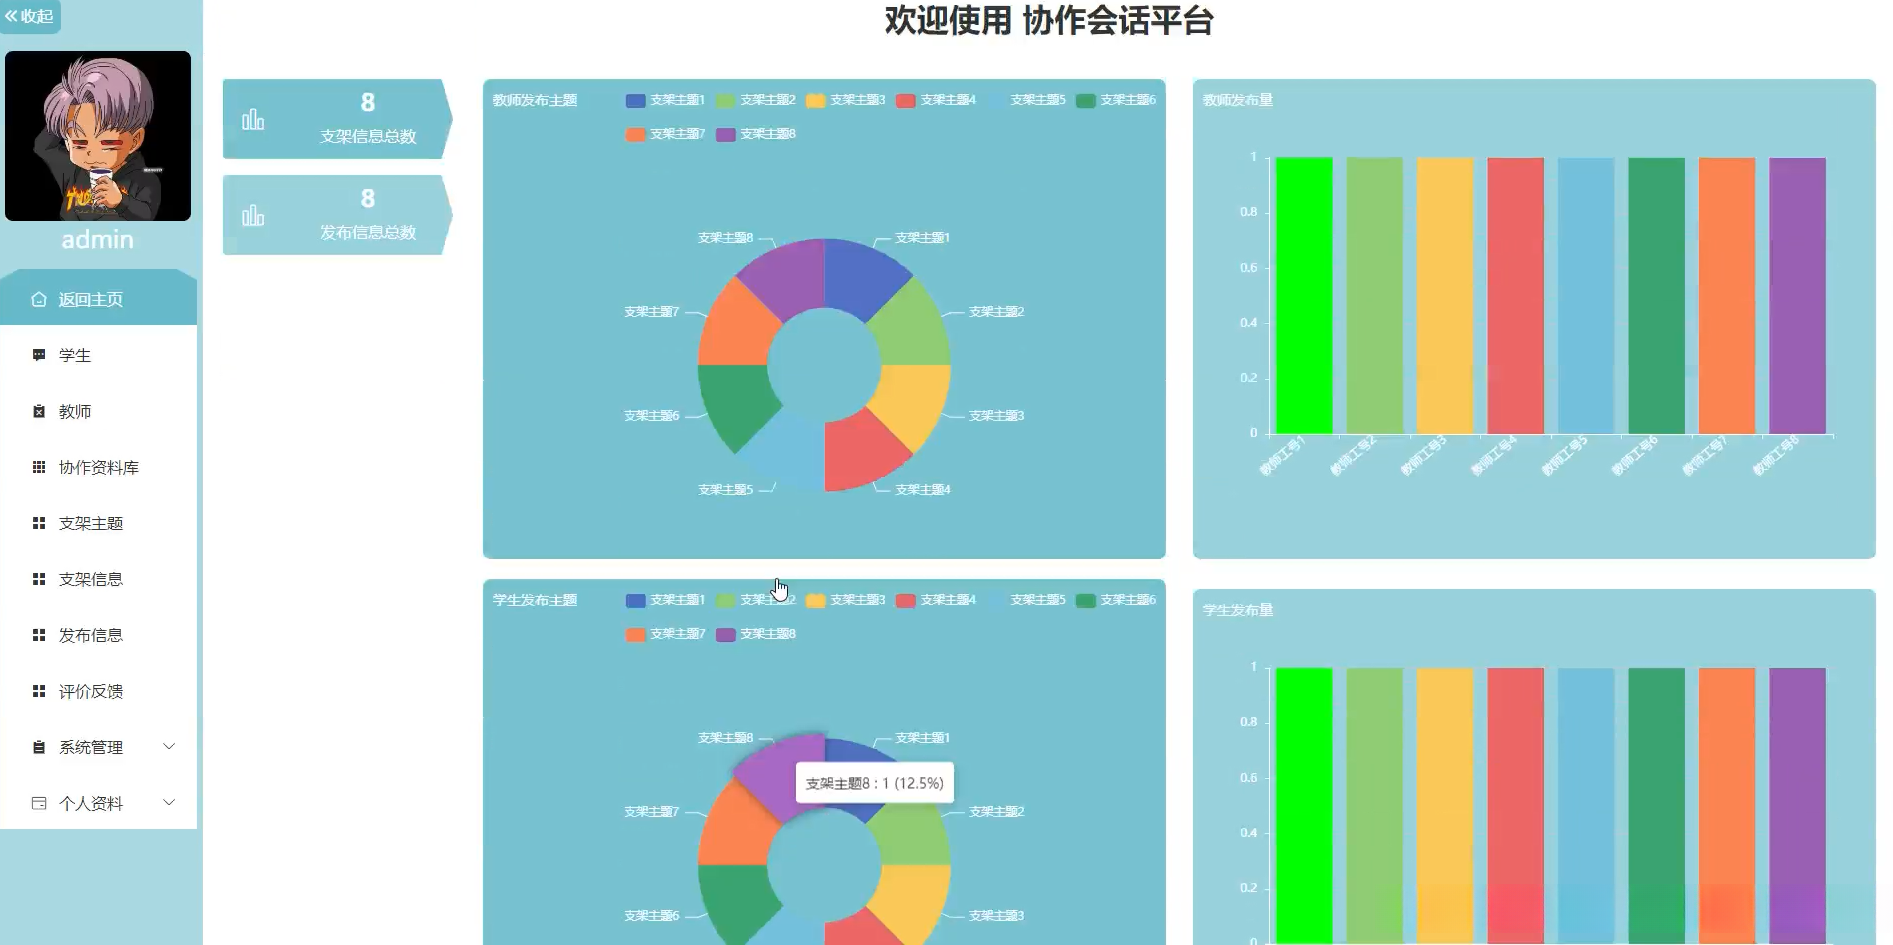Select the 评价反馈 icon

(x=38, y=691)
